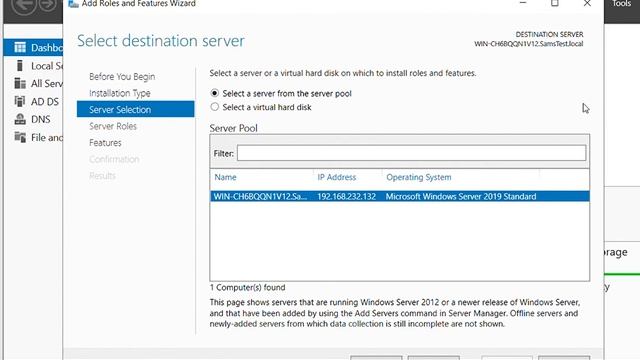
Task: Open the DNS sidebar icon
Action: [x=20, y=119]
